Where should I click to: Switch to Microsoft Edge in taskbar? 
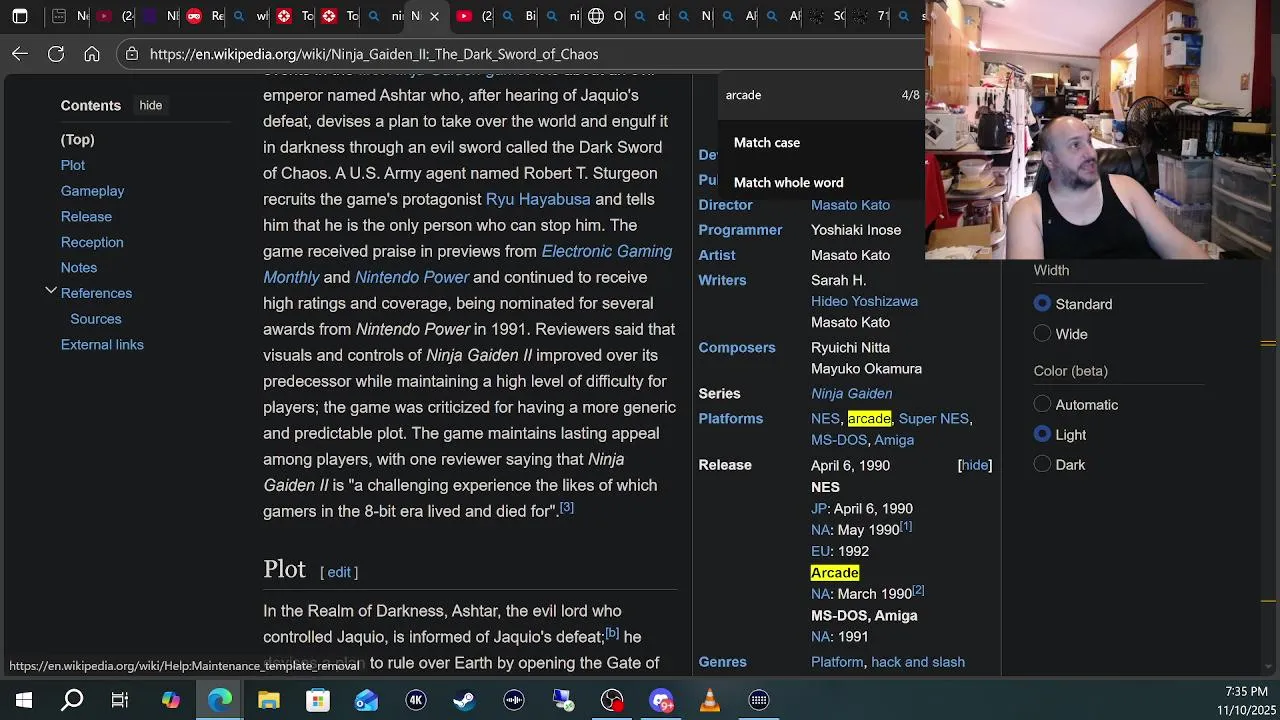pos(220,700)
